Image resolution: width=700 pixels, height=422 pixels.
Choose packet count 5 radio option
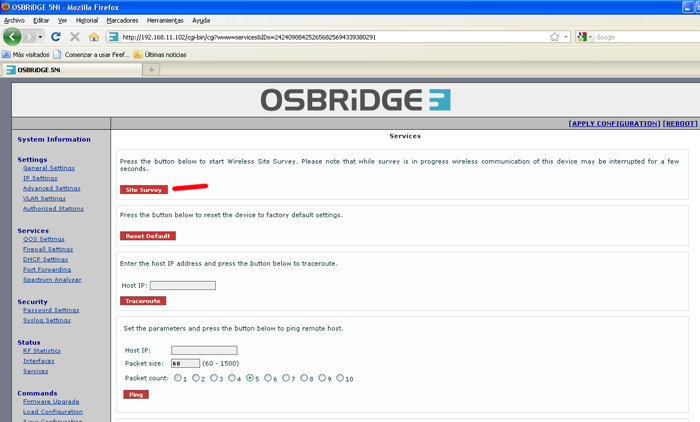pos(250,378)
